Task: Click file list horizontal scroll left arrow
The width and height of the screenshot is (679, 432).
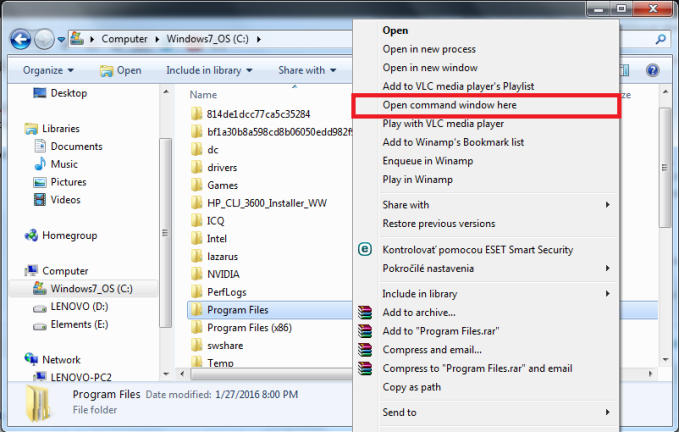Action: (x=182, y=374)
